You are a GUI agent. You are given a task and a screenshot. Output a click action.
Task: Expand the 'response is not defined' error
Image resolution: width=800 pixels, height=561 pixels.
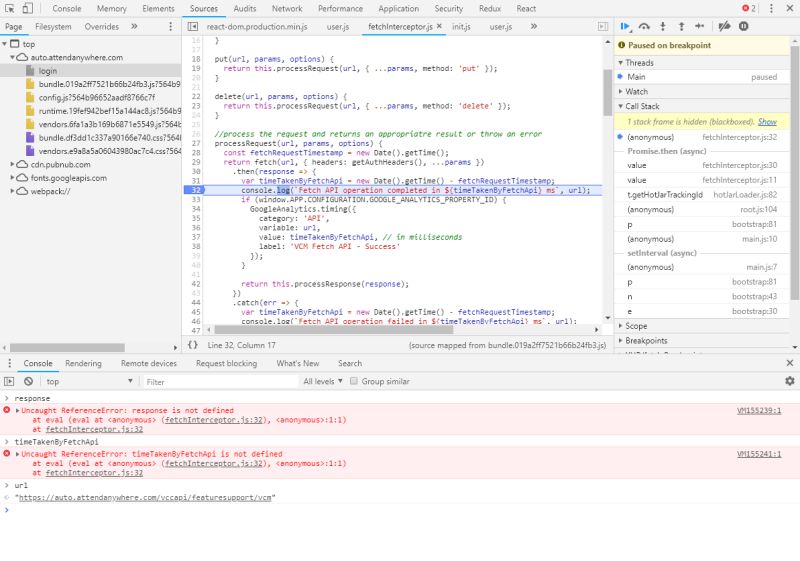click(17, 411)
